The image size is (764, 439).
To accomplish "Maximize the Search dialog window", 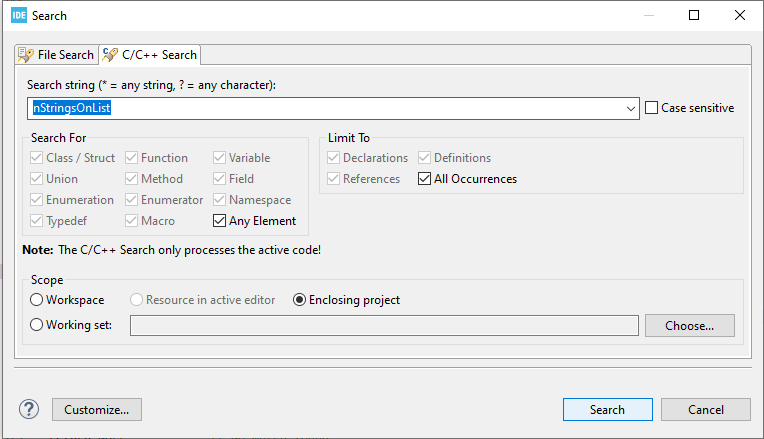I will (694, 16).
